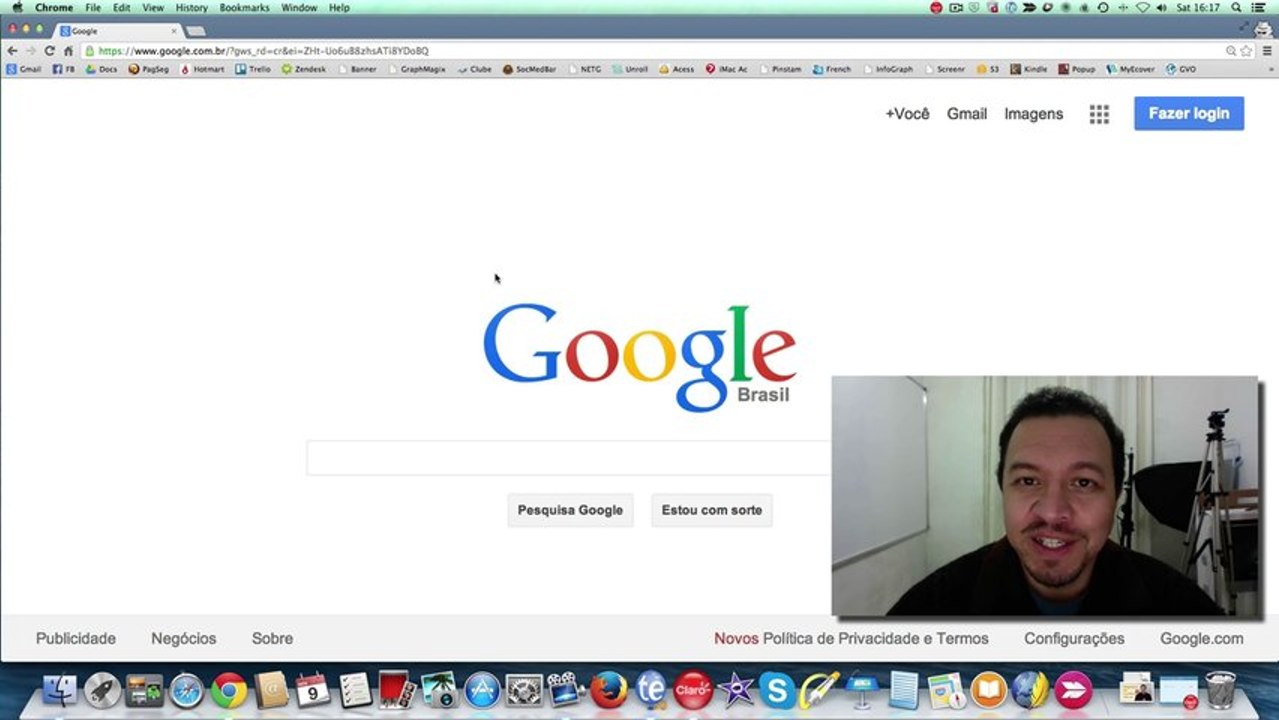Click the webcam video overlay
This screenshot has height=720, width=1279.
click(1045, 495)
